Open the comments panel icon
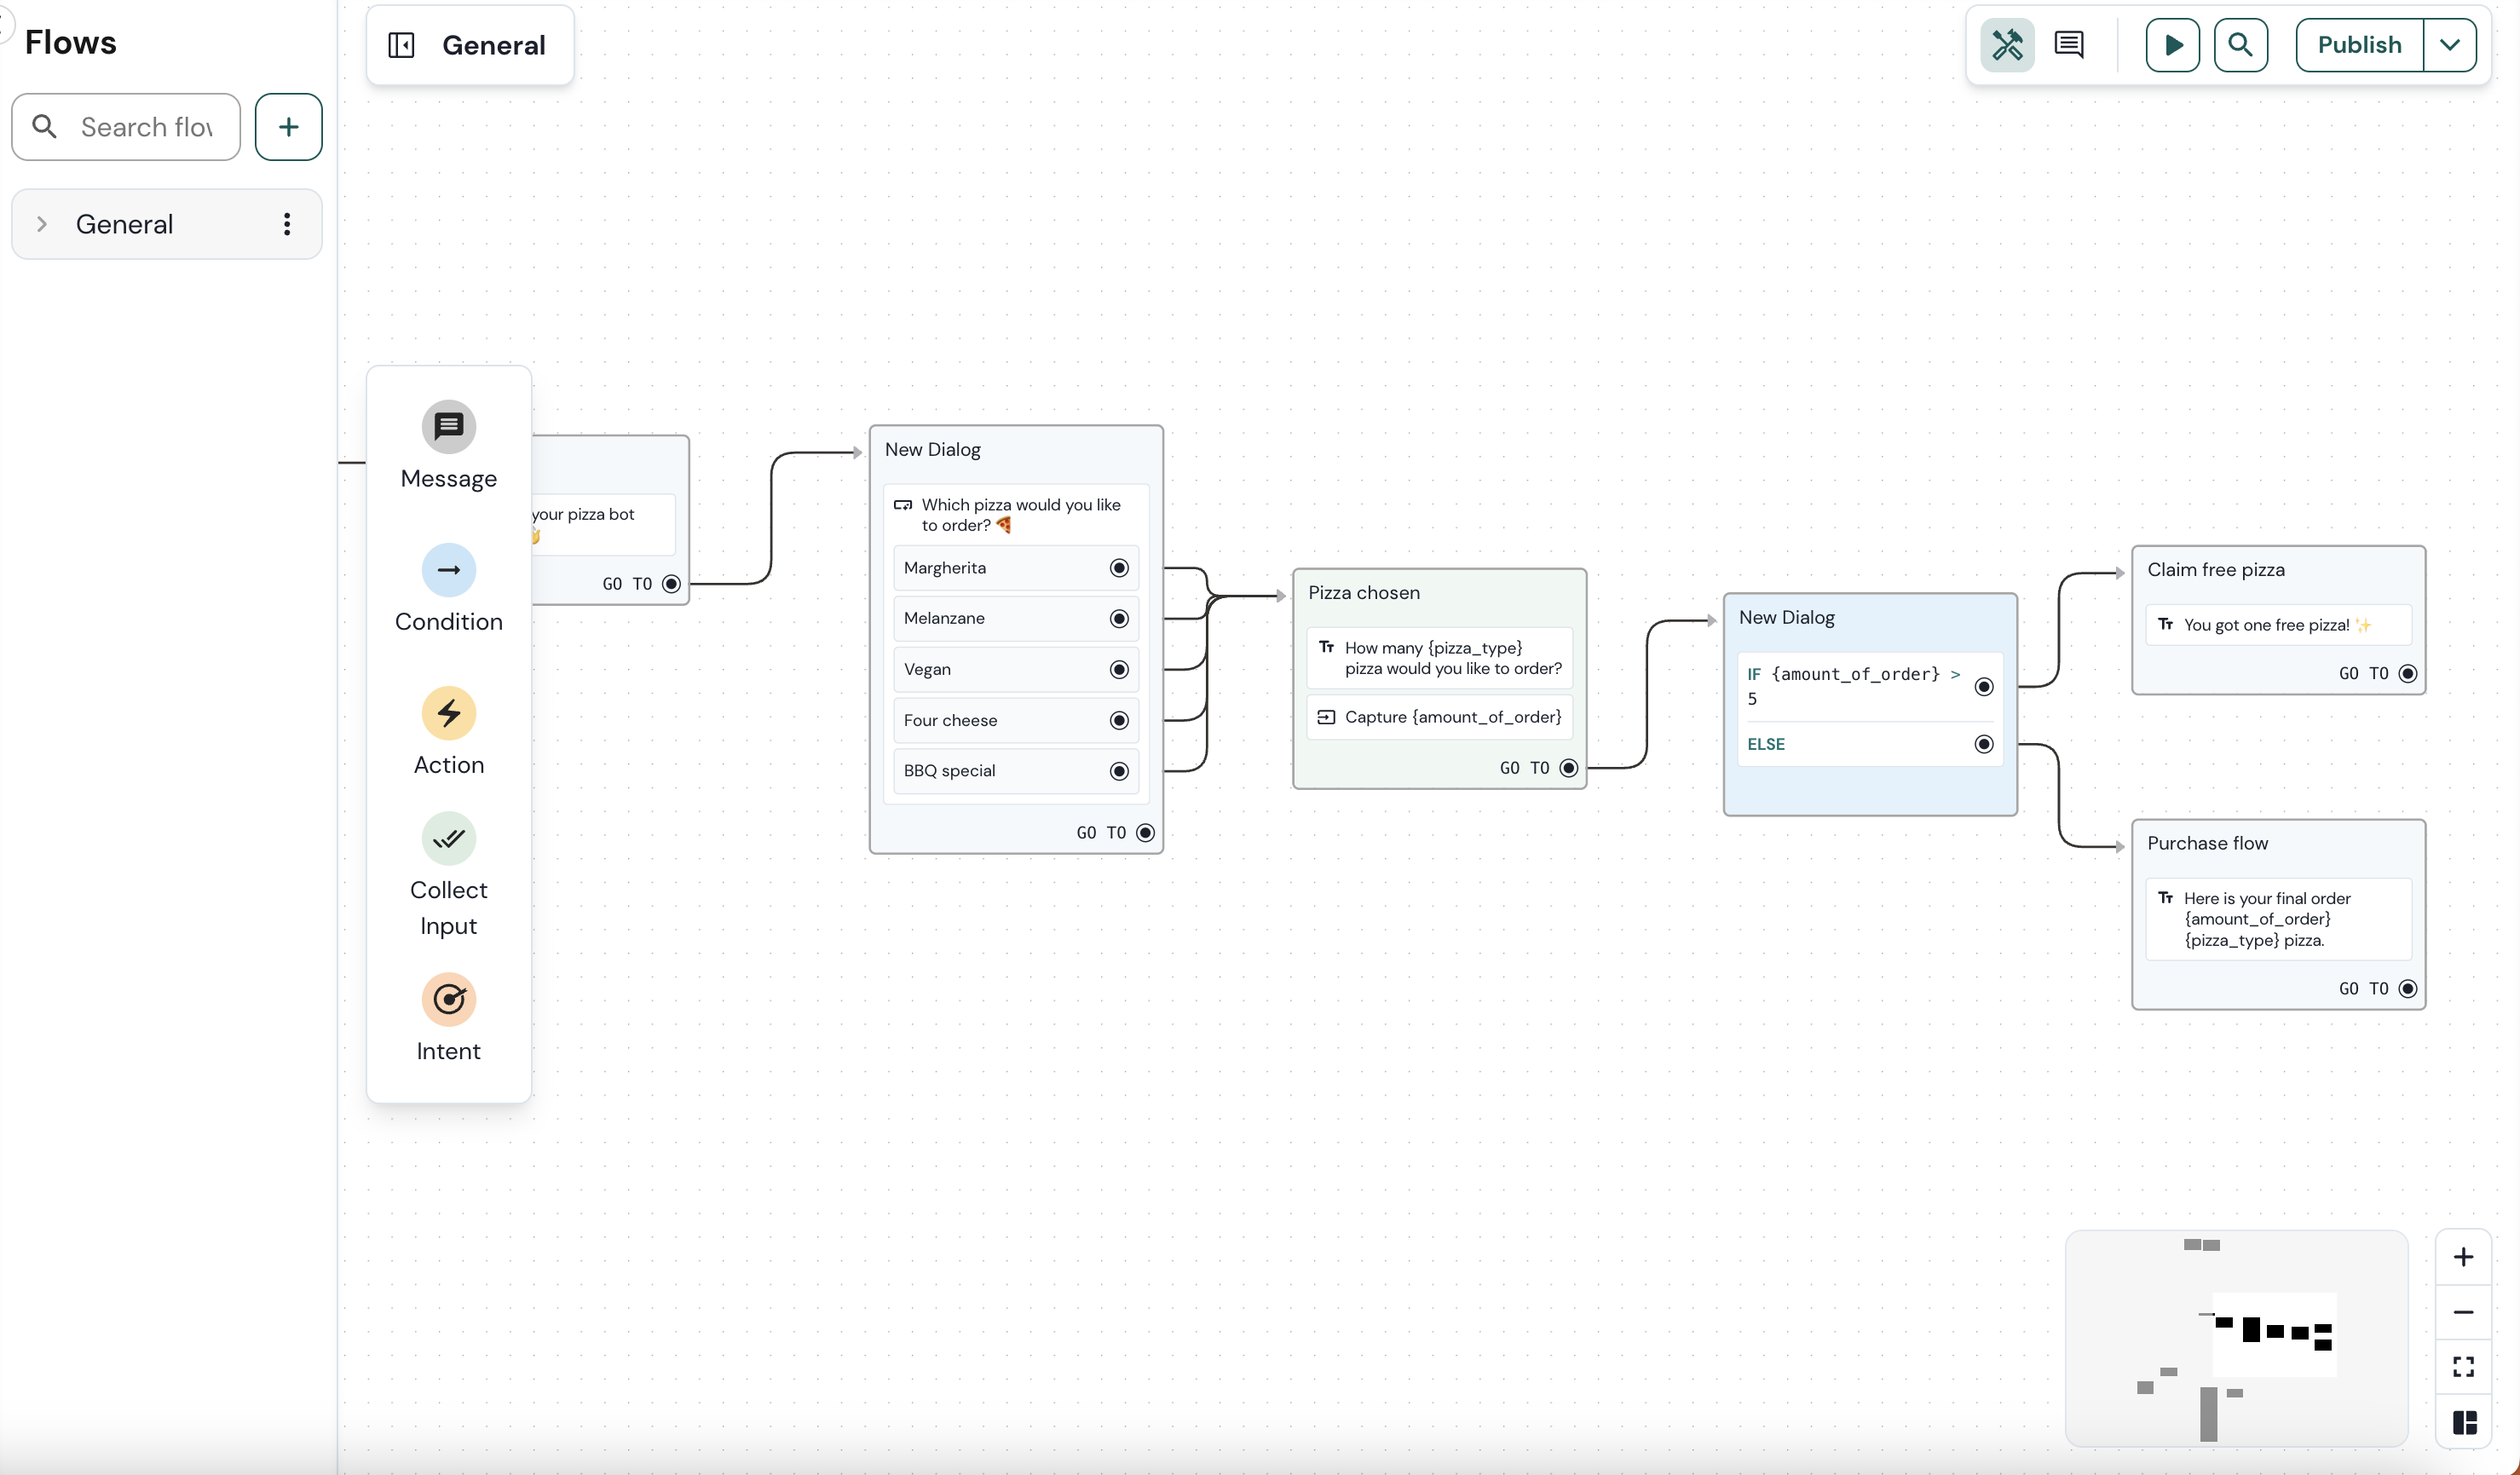The image size is (2520, 1475). tap(2068, 45)
